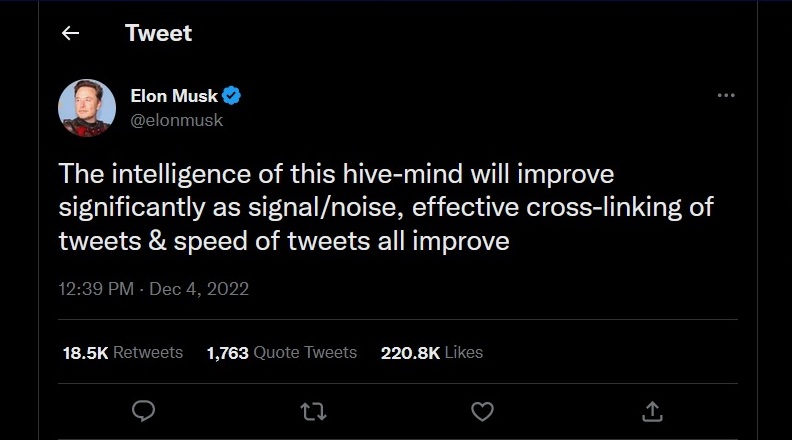Click the tweet's last line of text
Viewport: 792px width, 440px height.
click(284, 241)
